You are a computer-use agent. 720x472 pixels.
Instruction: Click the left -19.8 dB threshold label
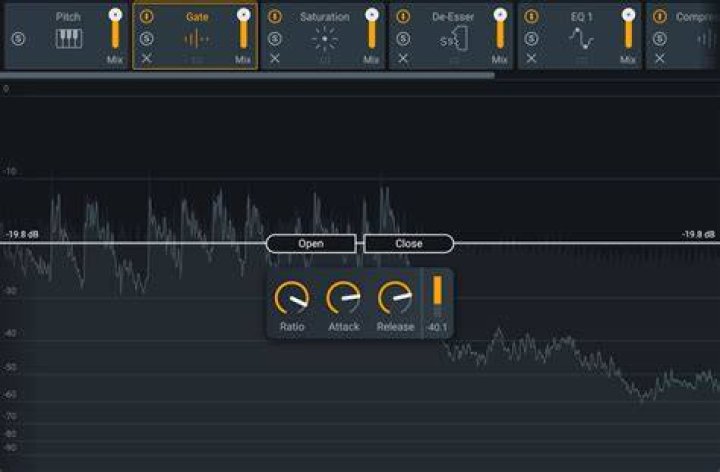pos(22,235)
